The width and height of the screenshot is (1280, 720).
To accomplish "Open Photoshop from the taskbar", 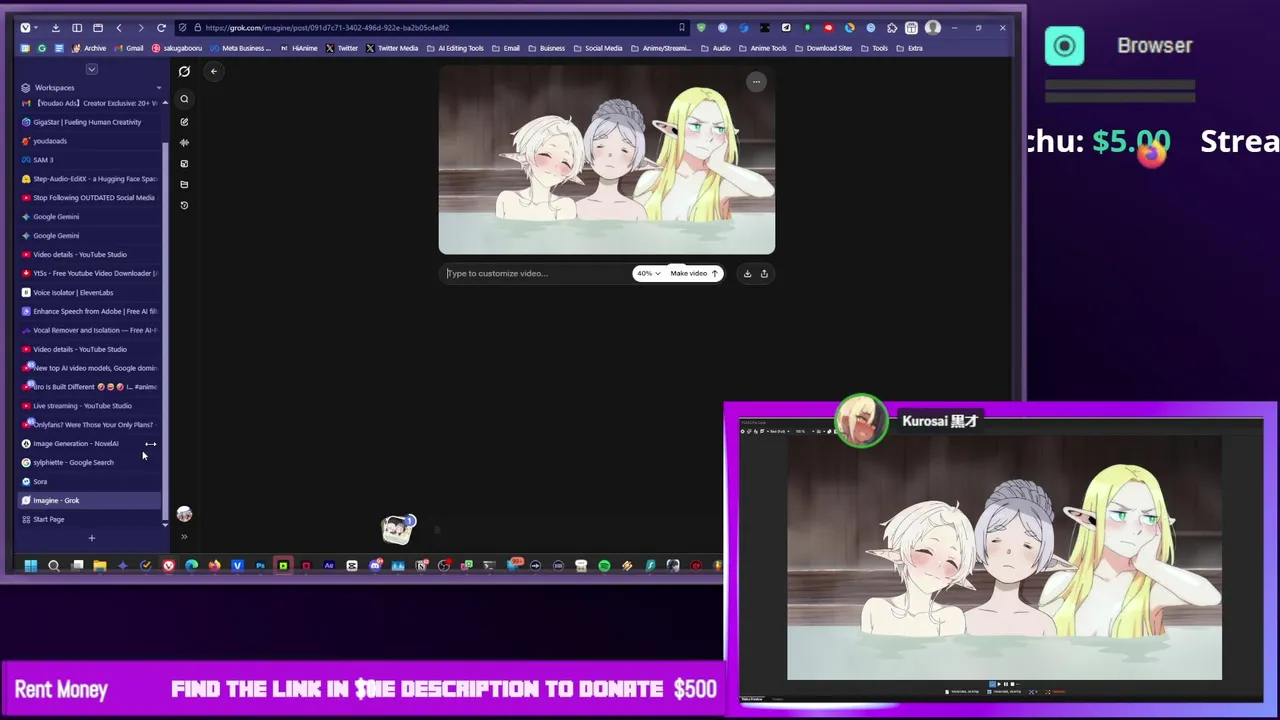I will pos(260,566).
